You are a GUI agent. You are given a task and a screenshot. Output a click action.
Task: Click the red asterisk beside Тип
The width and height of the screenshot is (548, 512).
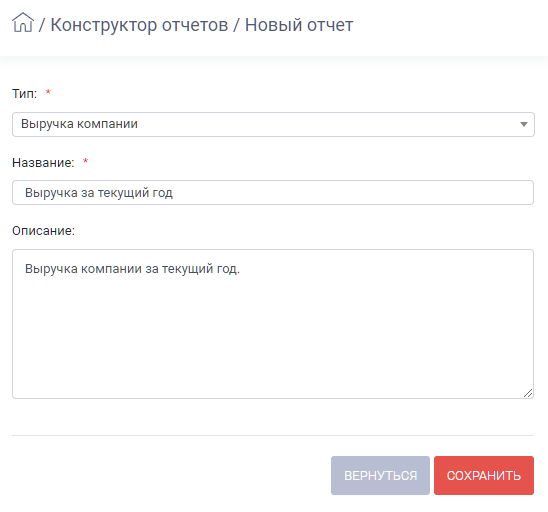point(48,92)
